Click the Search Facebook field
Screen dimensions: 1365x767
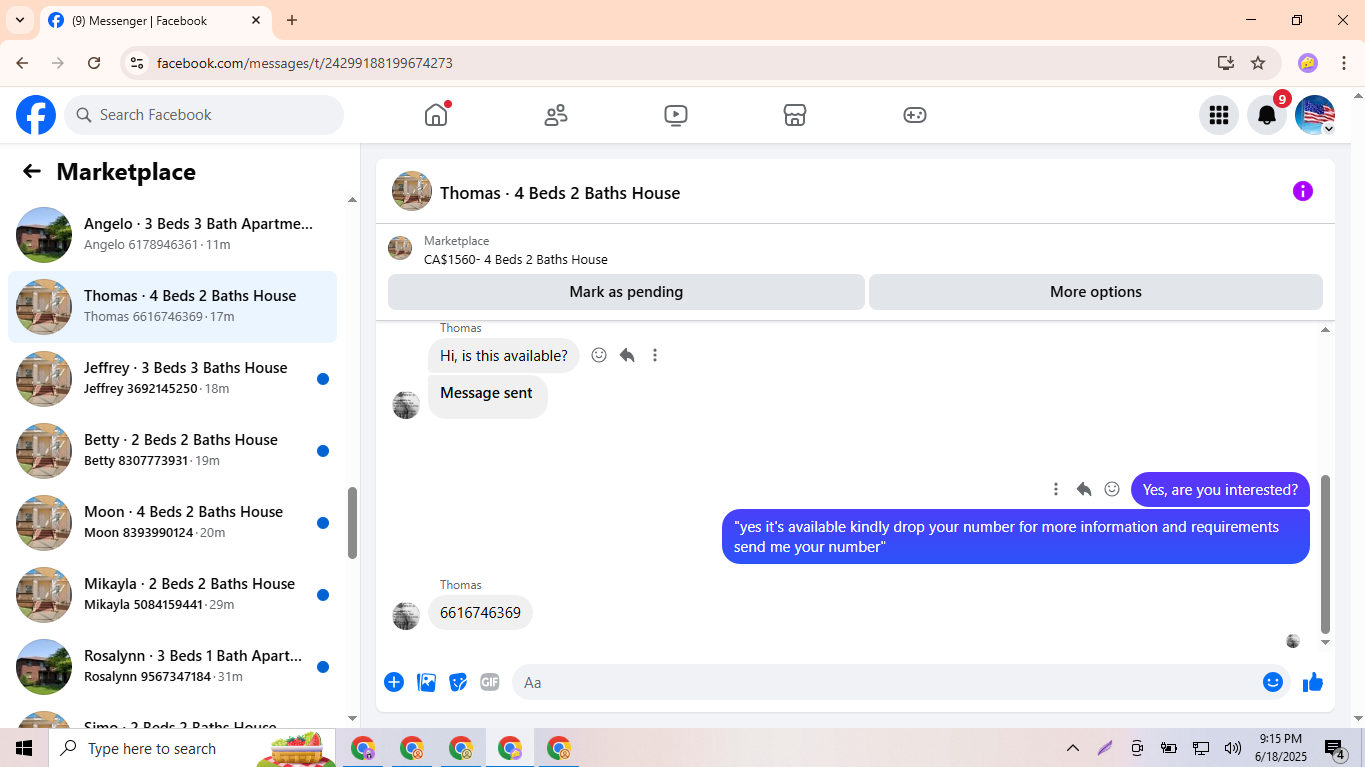204,115
